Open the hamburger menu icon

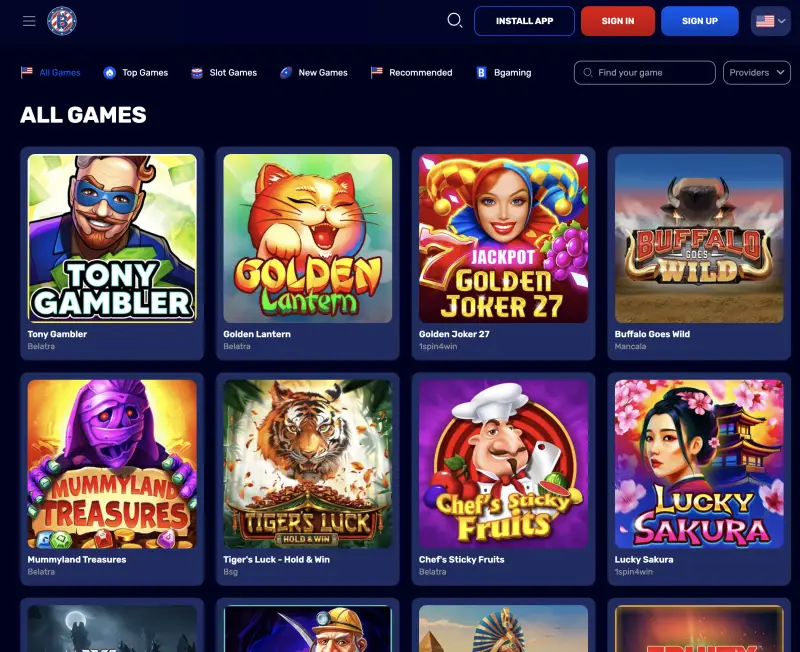coord(29,21)
